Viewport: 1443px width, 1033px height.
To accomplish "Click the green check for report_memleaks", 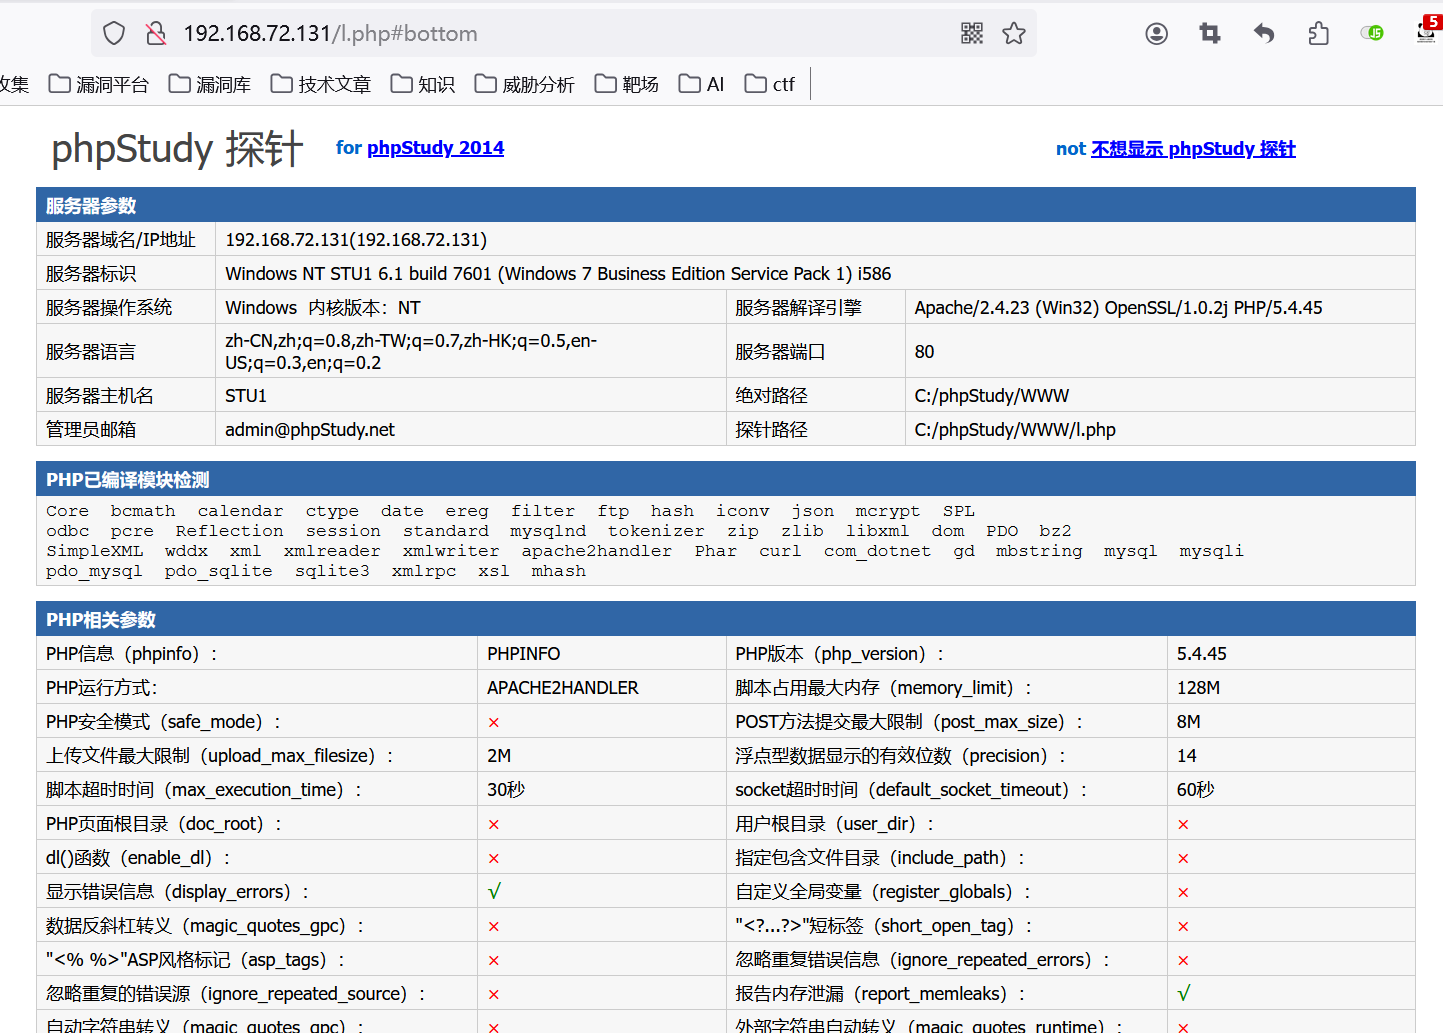I will 1184,993.
